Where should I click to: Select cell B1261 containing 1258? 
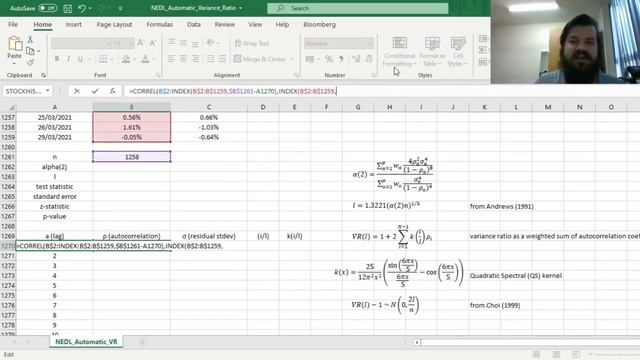pos(131,157)
